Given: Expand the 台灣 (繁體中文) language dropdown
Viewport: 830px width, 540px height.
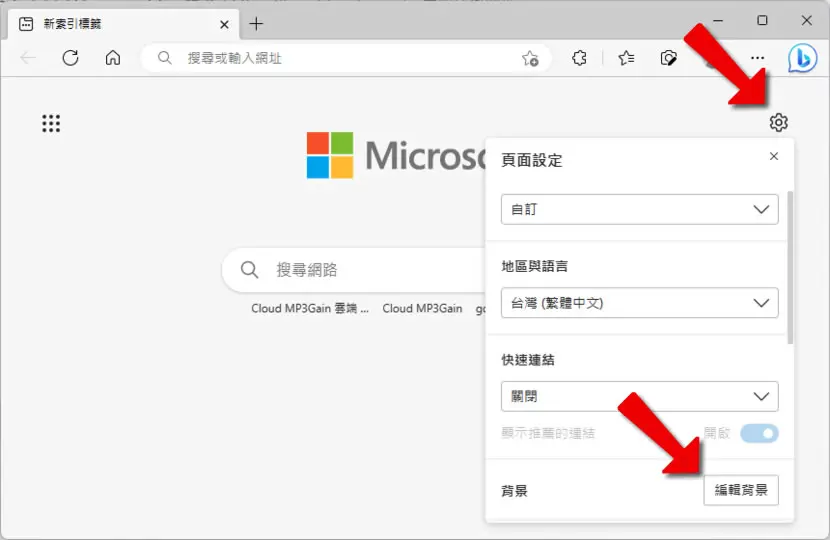Looking at the screenshot, I should tap(639, 303).
